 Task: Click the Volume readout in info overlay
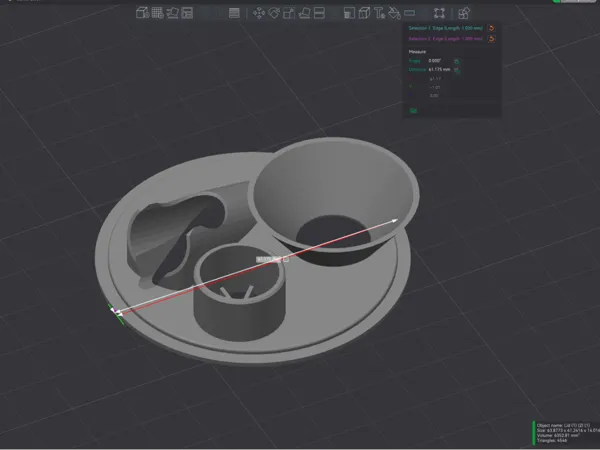[x=559, y=435]
